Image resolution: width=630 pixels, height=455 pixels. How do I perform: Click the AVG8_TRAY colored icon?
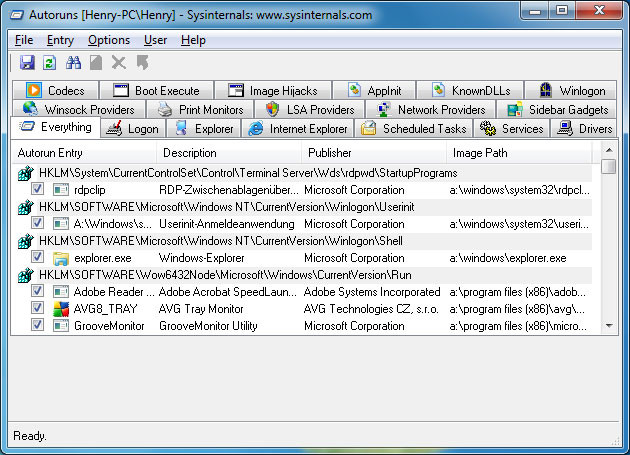coord(61,309)
